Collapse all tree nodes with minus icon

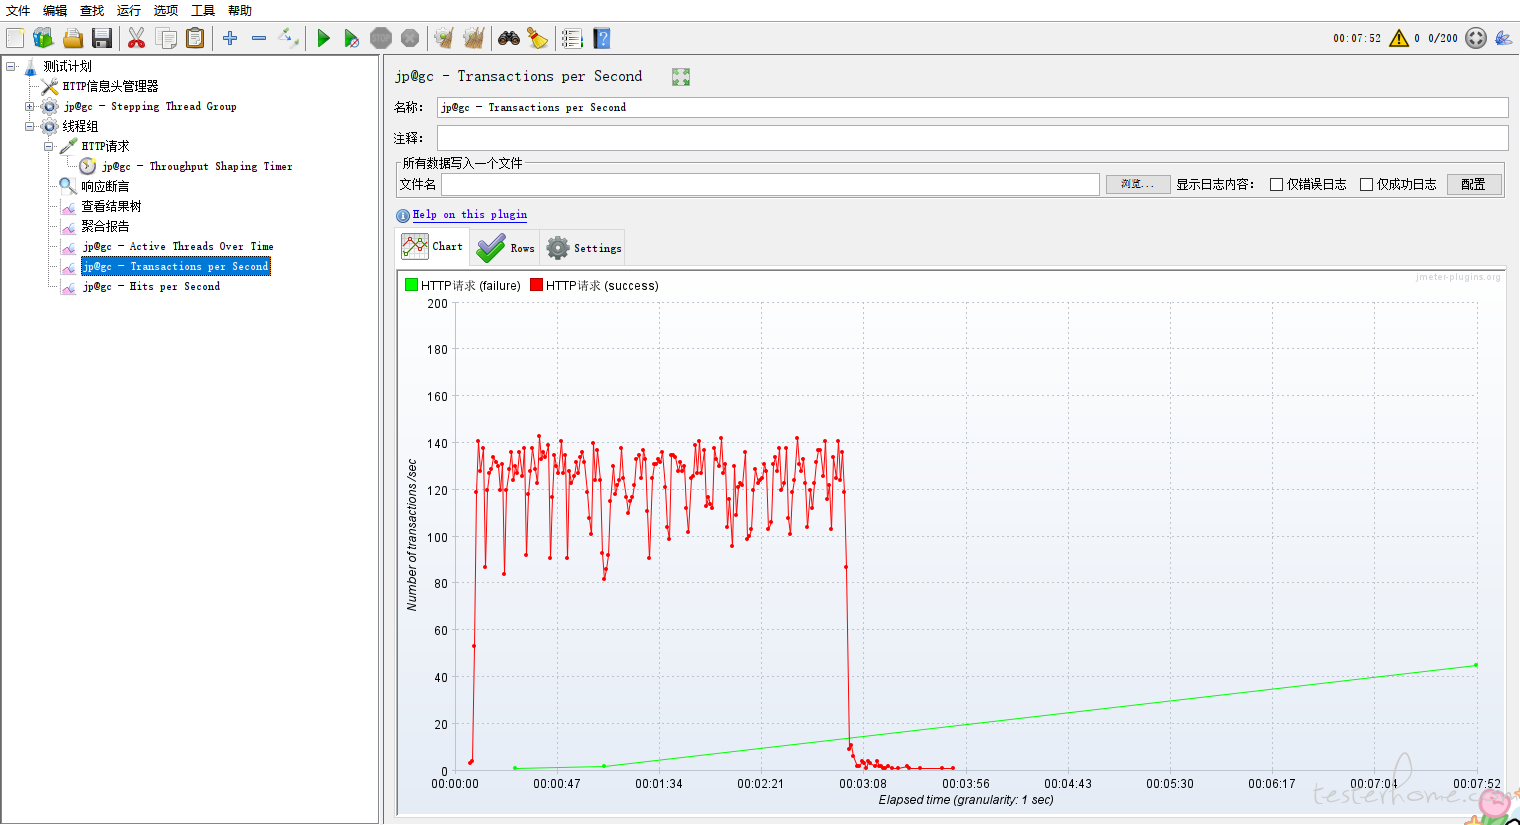coord(259,38)
